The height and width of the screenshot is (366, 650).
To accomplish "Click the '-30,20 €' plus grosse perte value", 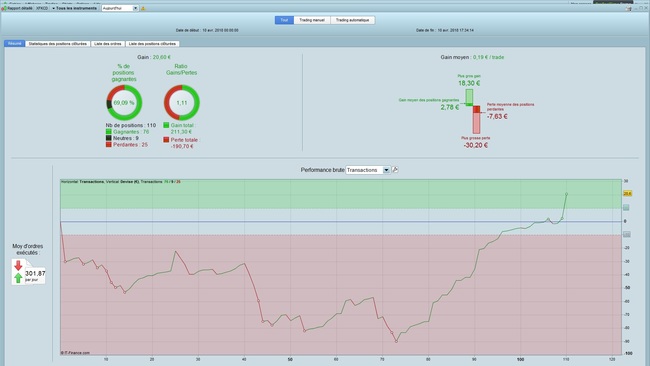I will pos(475,145).
